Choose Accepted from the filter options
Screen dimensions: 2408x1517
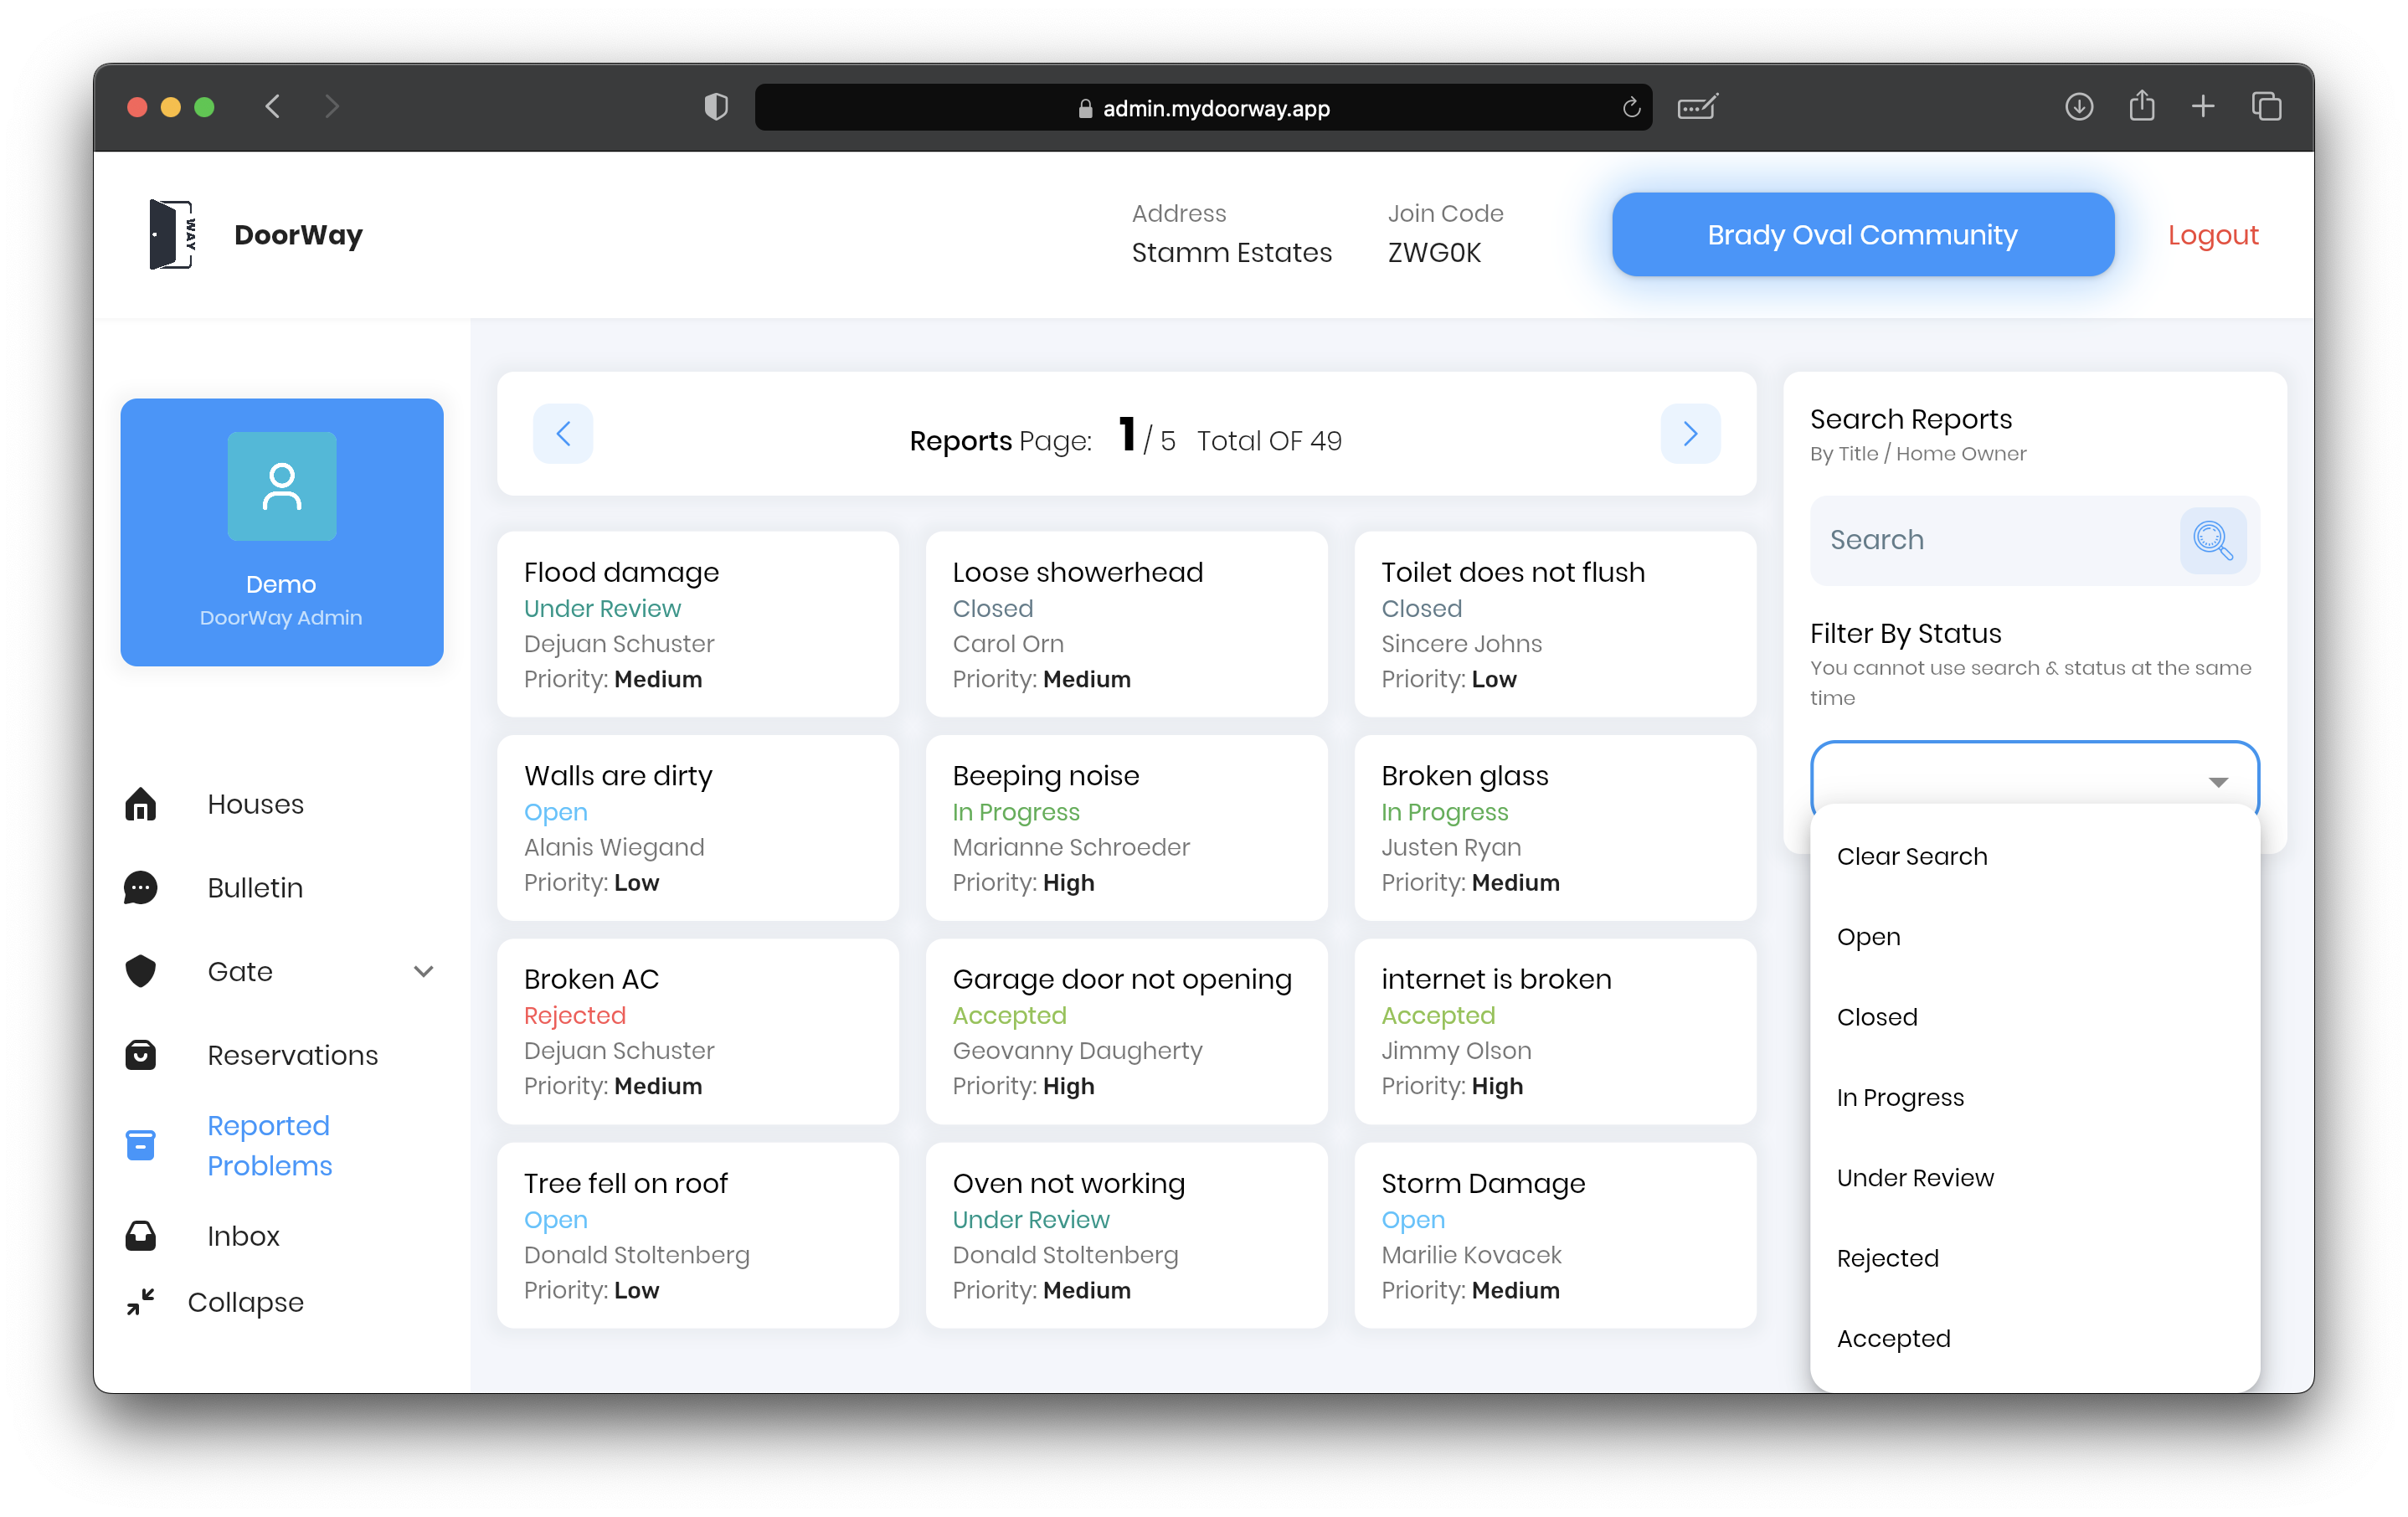pos(1893,1338)
